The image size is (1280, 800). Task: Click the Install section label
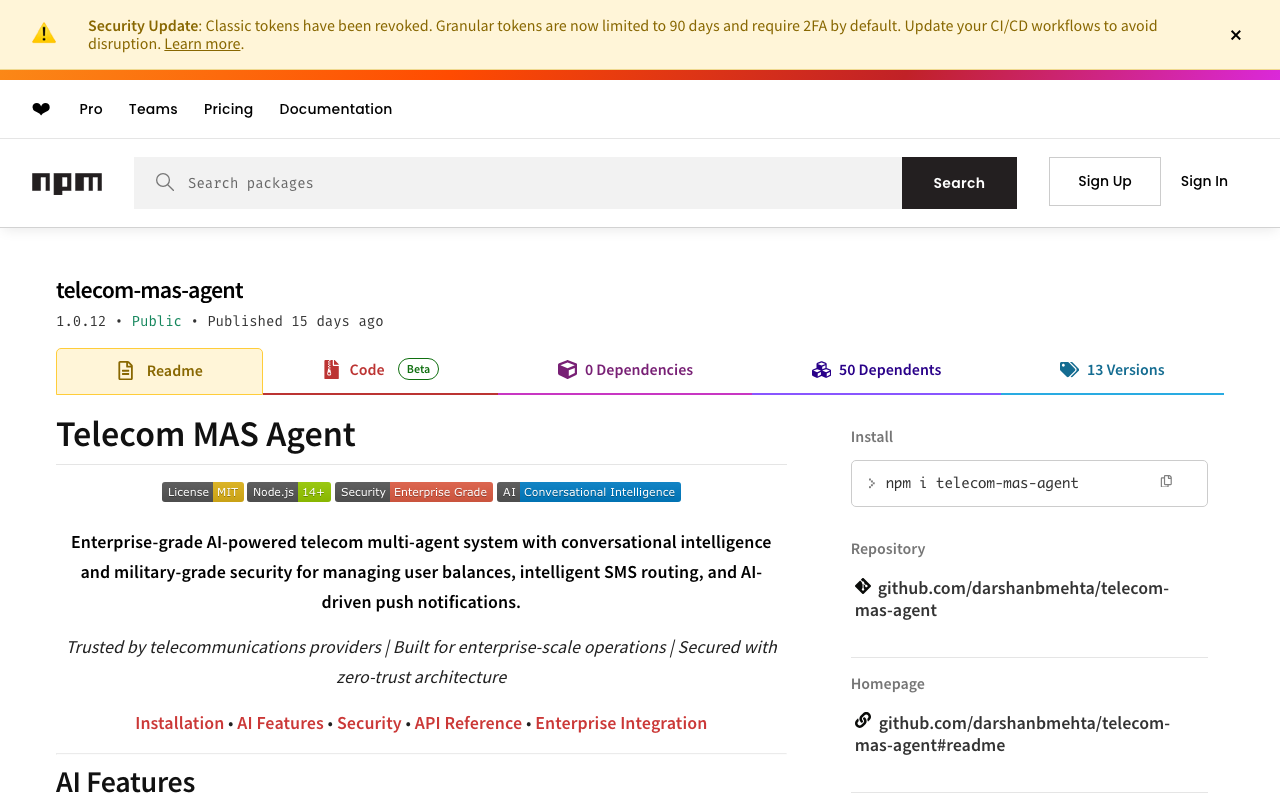(872, 437)
